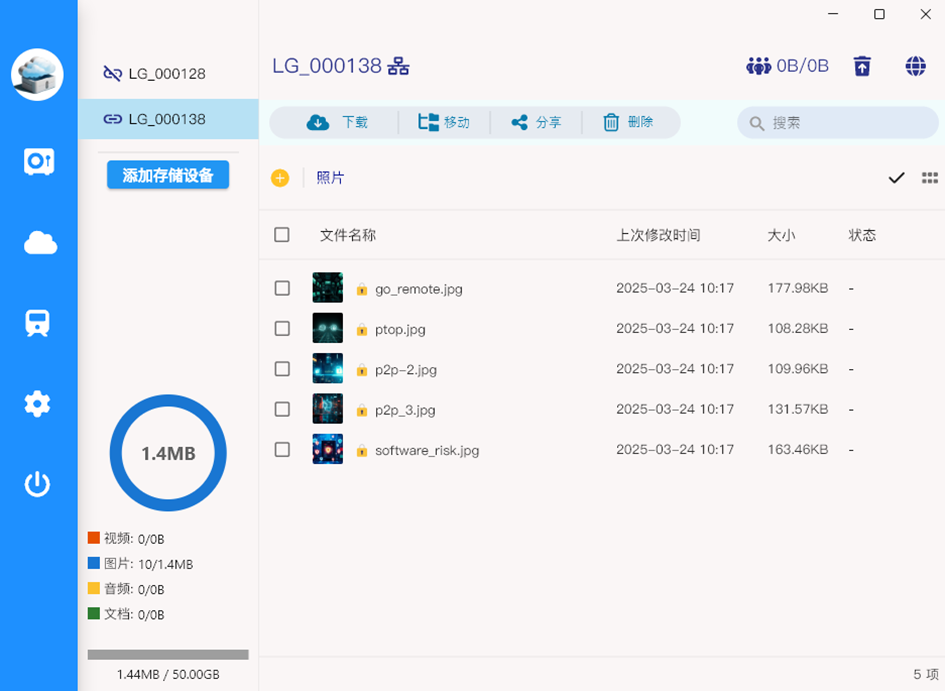The height and width of the screenshot is (691, 945).
Task: Open the recycle bin icon in header
Action: [x=862, y=66]
